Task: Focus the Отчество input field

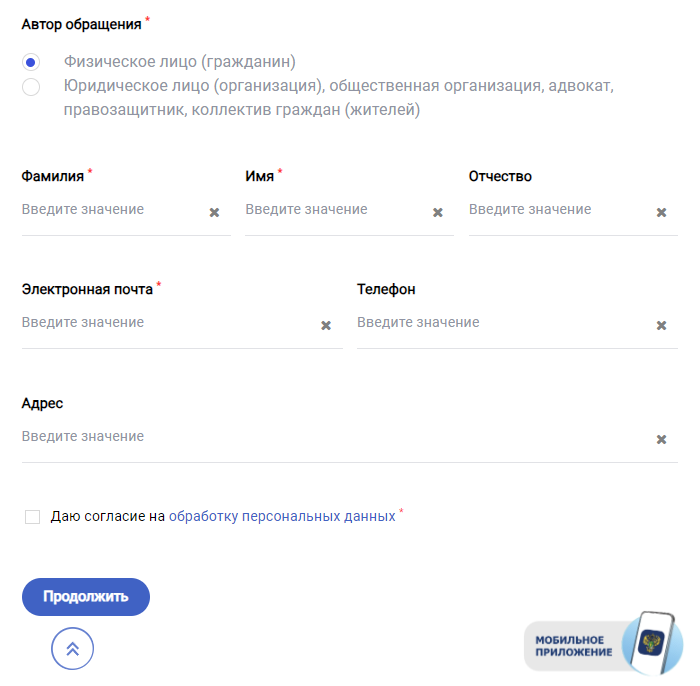Action: coord(555,210)
